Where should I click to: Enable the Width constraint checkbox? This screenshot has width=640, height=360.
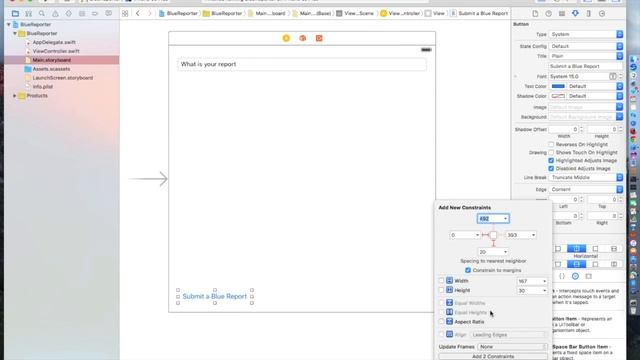coord(441,281)
